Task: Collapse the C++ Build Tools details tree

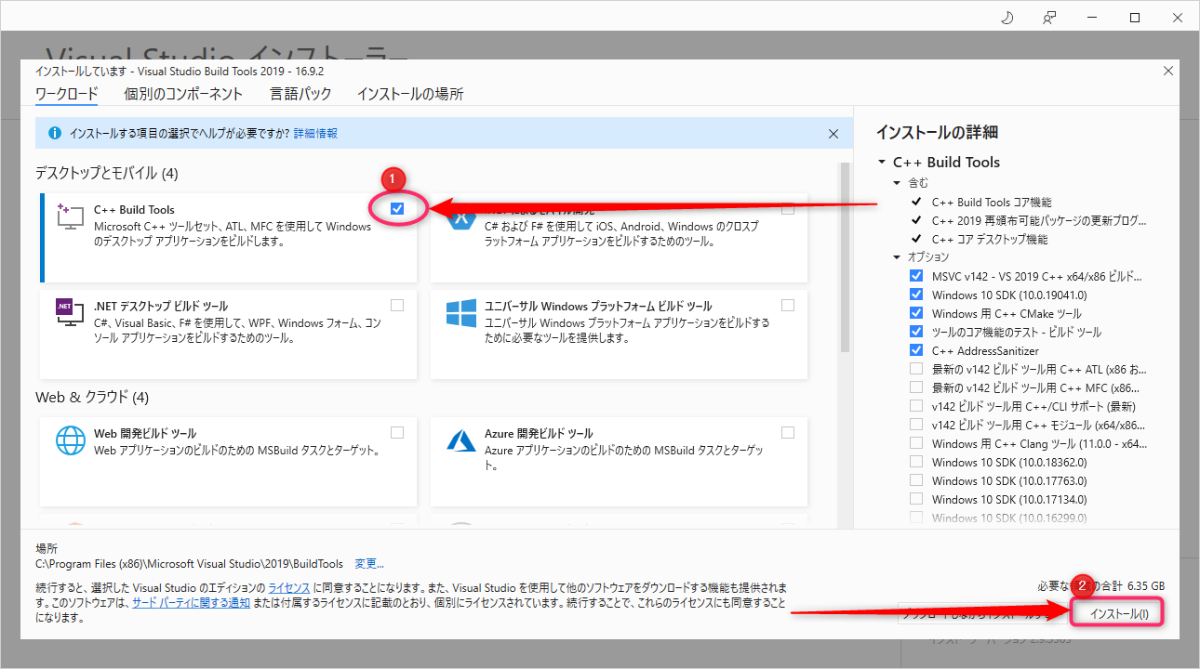Action: [882, 162]
